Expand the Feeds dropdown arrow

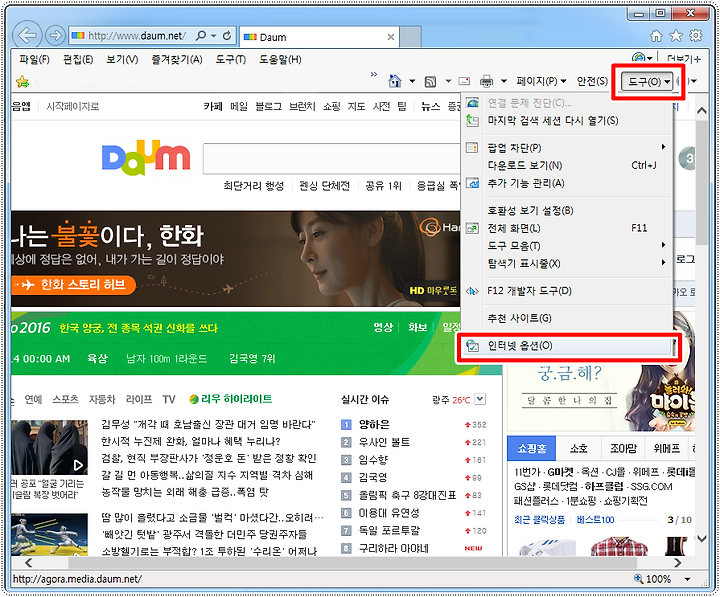click(x=448, y=81)
